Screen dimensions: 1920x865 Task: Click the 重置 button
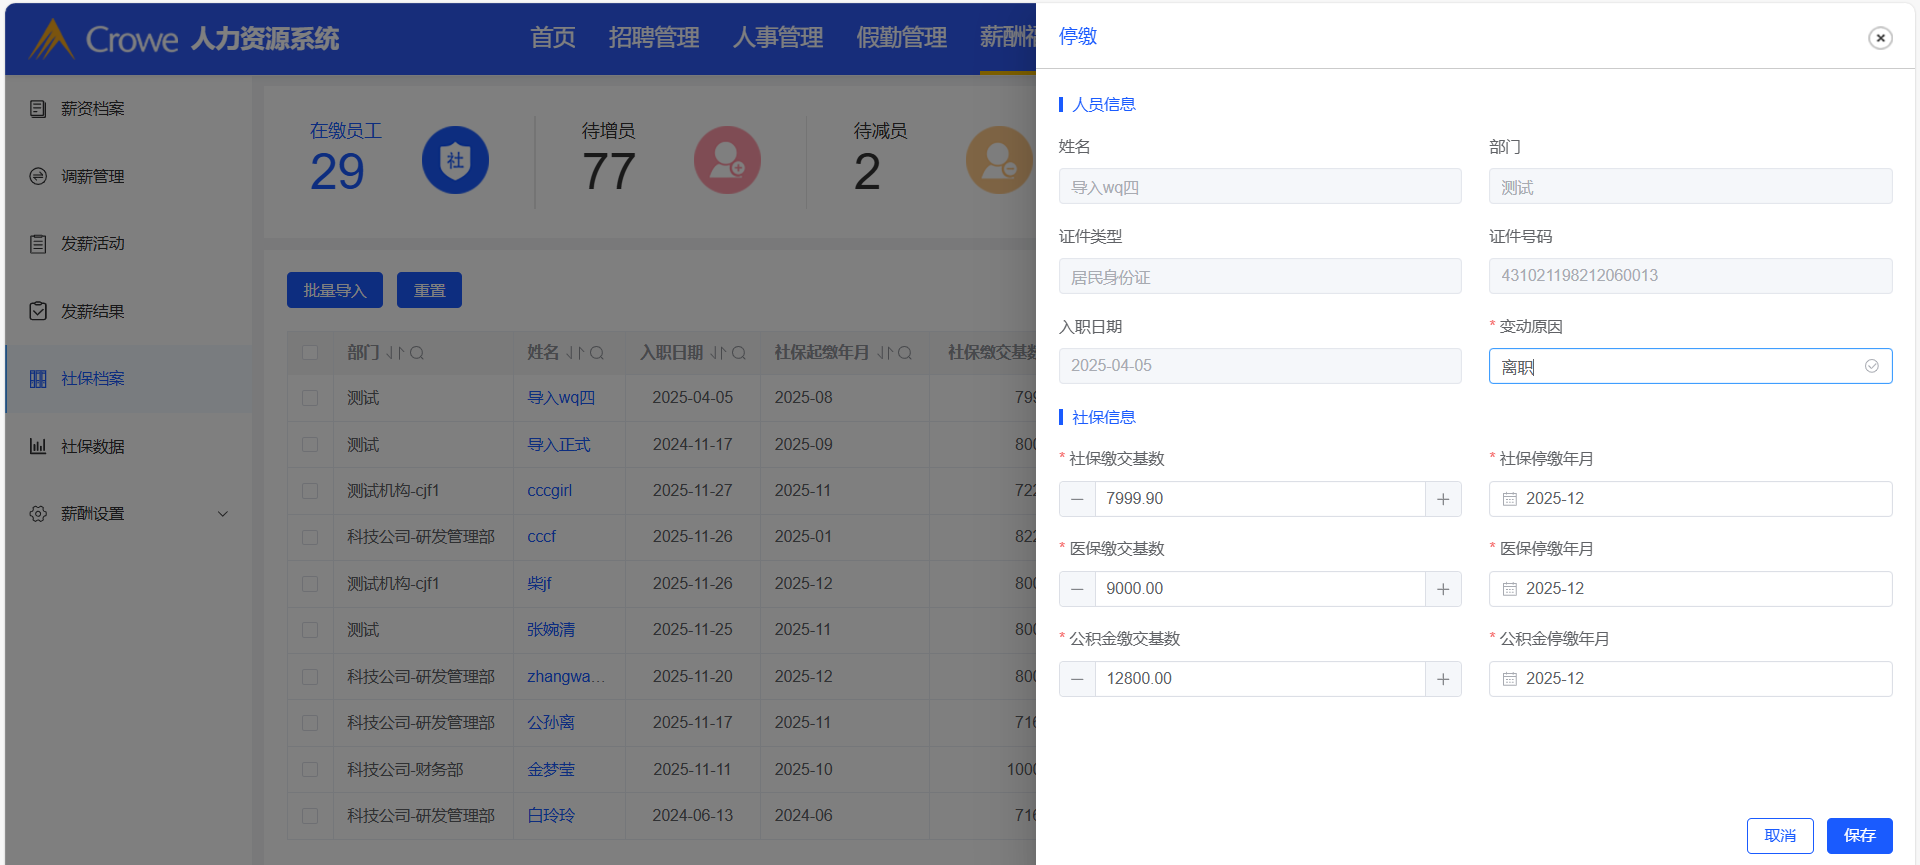[429, 290]
